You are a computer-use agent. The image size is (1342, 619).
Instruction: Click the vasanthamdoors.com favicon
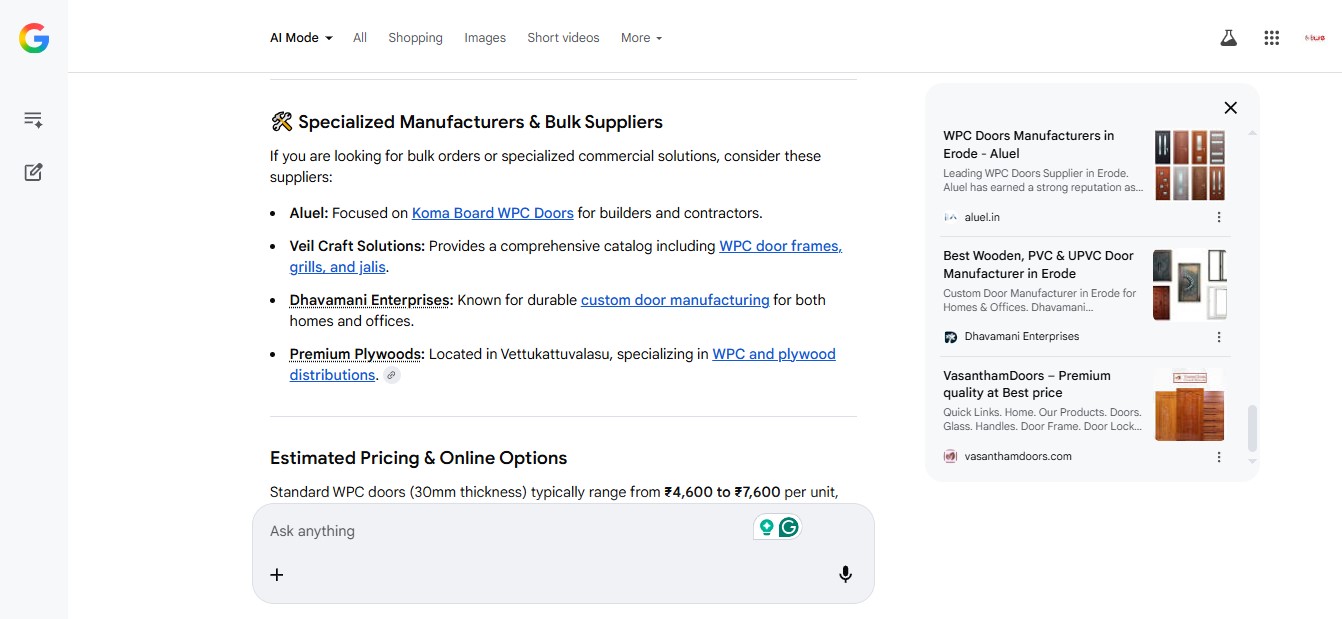[950, 456]
